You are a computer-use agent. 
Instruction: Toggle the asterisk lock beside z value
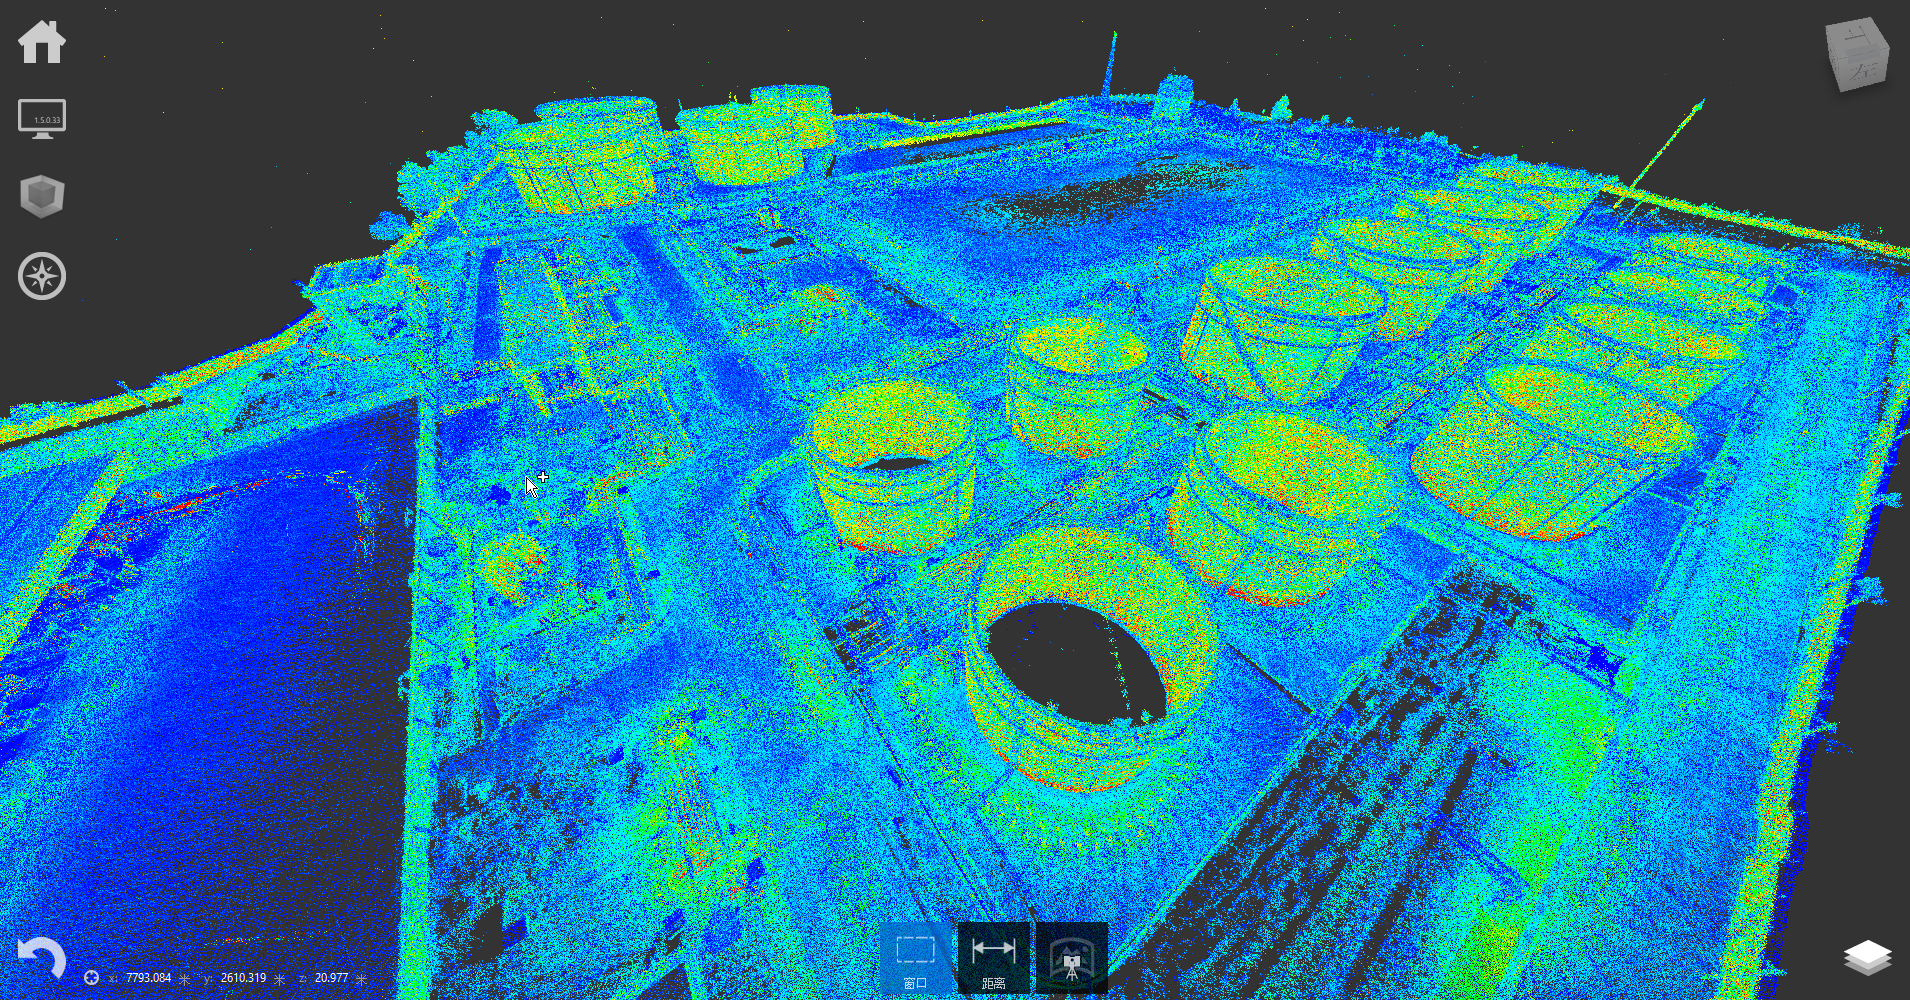click(x=361, y=979)
